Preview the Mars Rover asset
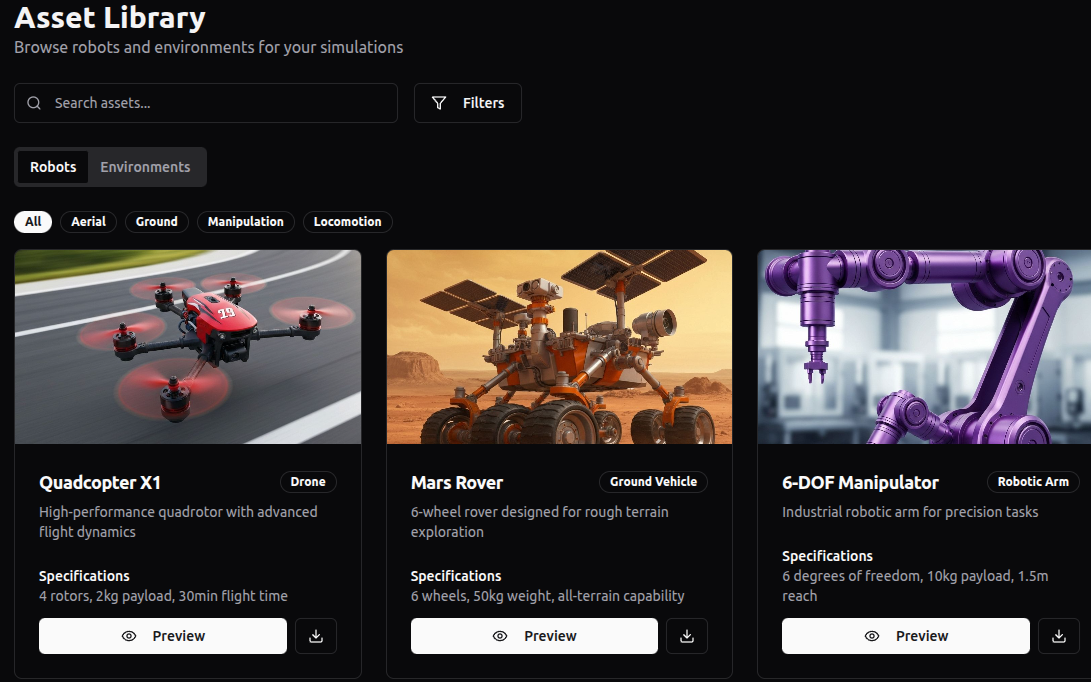The width and height of the screenshot is (1091, 682). pos(534,635)
